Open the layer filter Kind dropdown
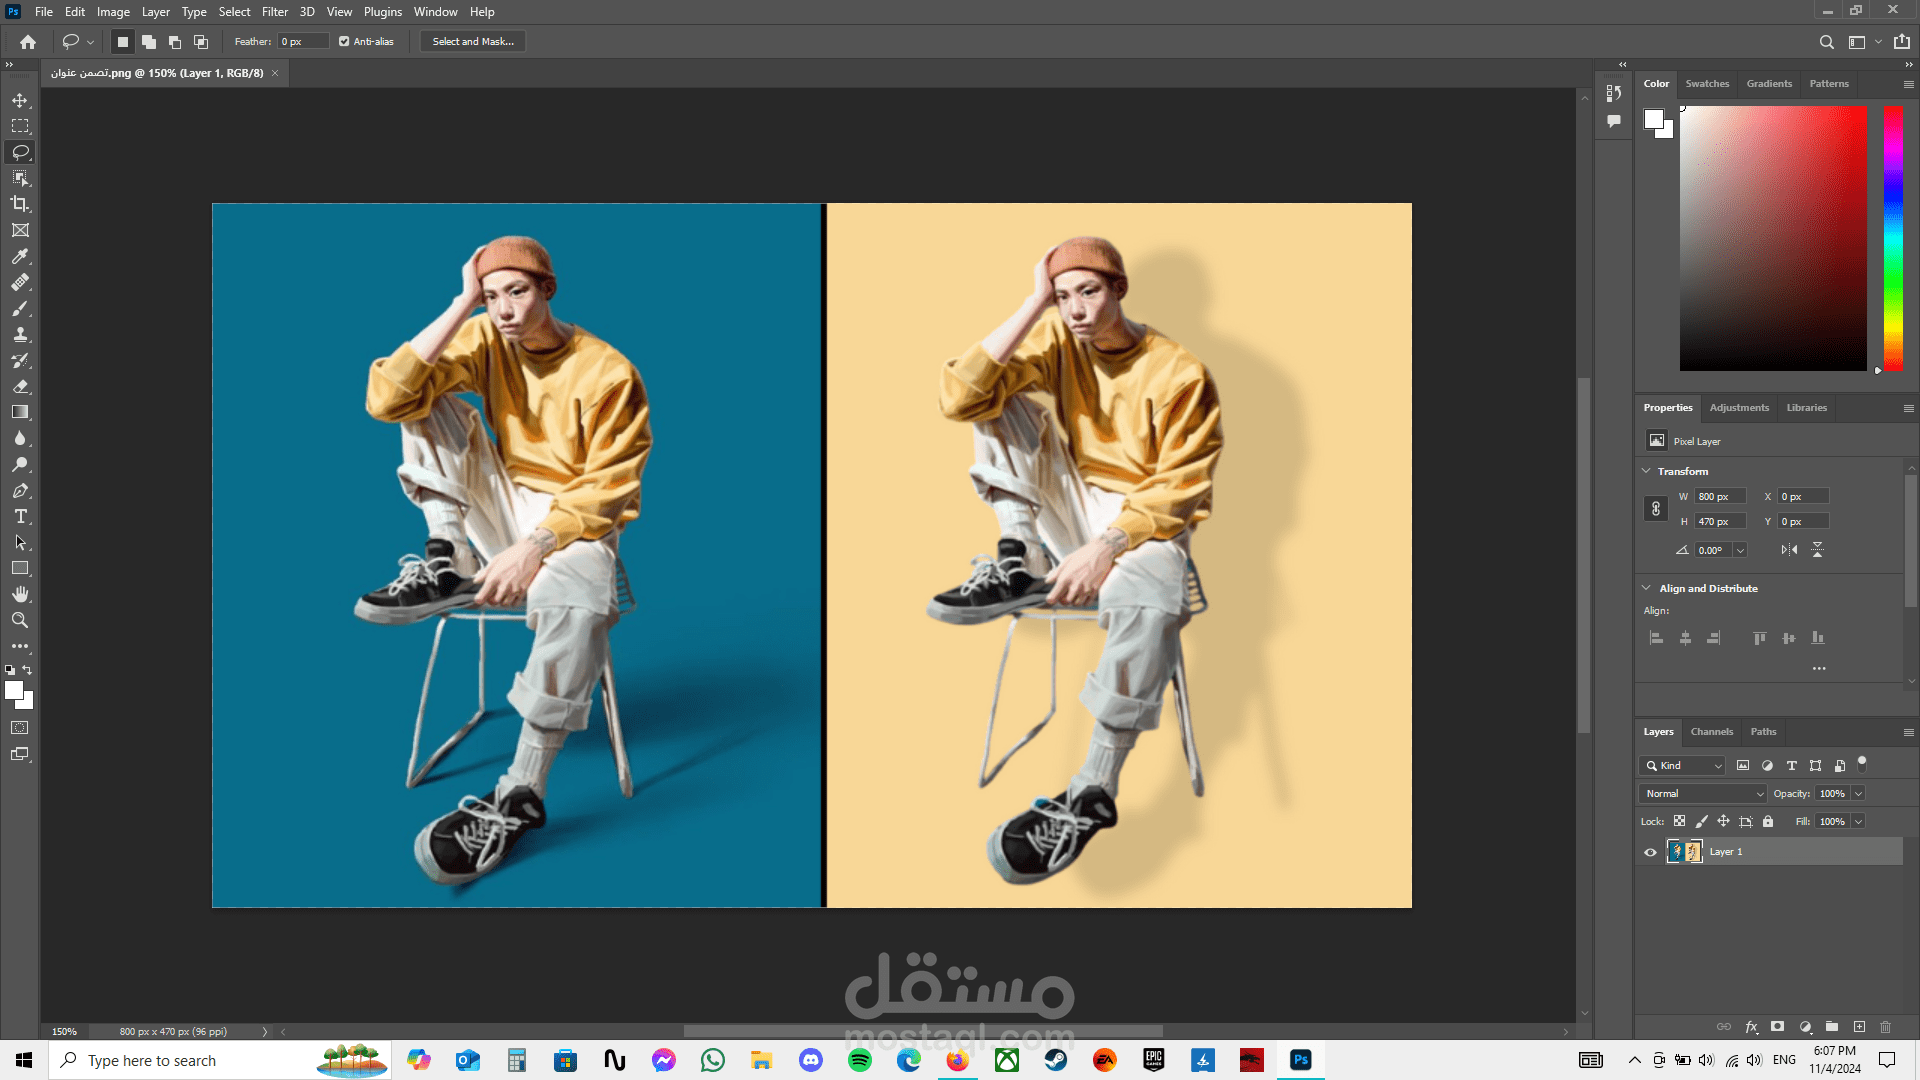The height and width of the screenshot is (1080, 1920). 1683,766
